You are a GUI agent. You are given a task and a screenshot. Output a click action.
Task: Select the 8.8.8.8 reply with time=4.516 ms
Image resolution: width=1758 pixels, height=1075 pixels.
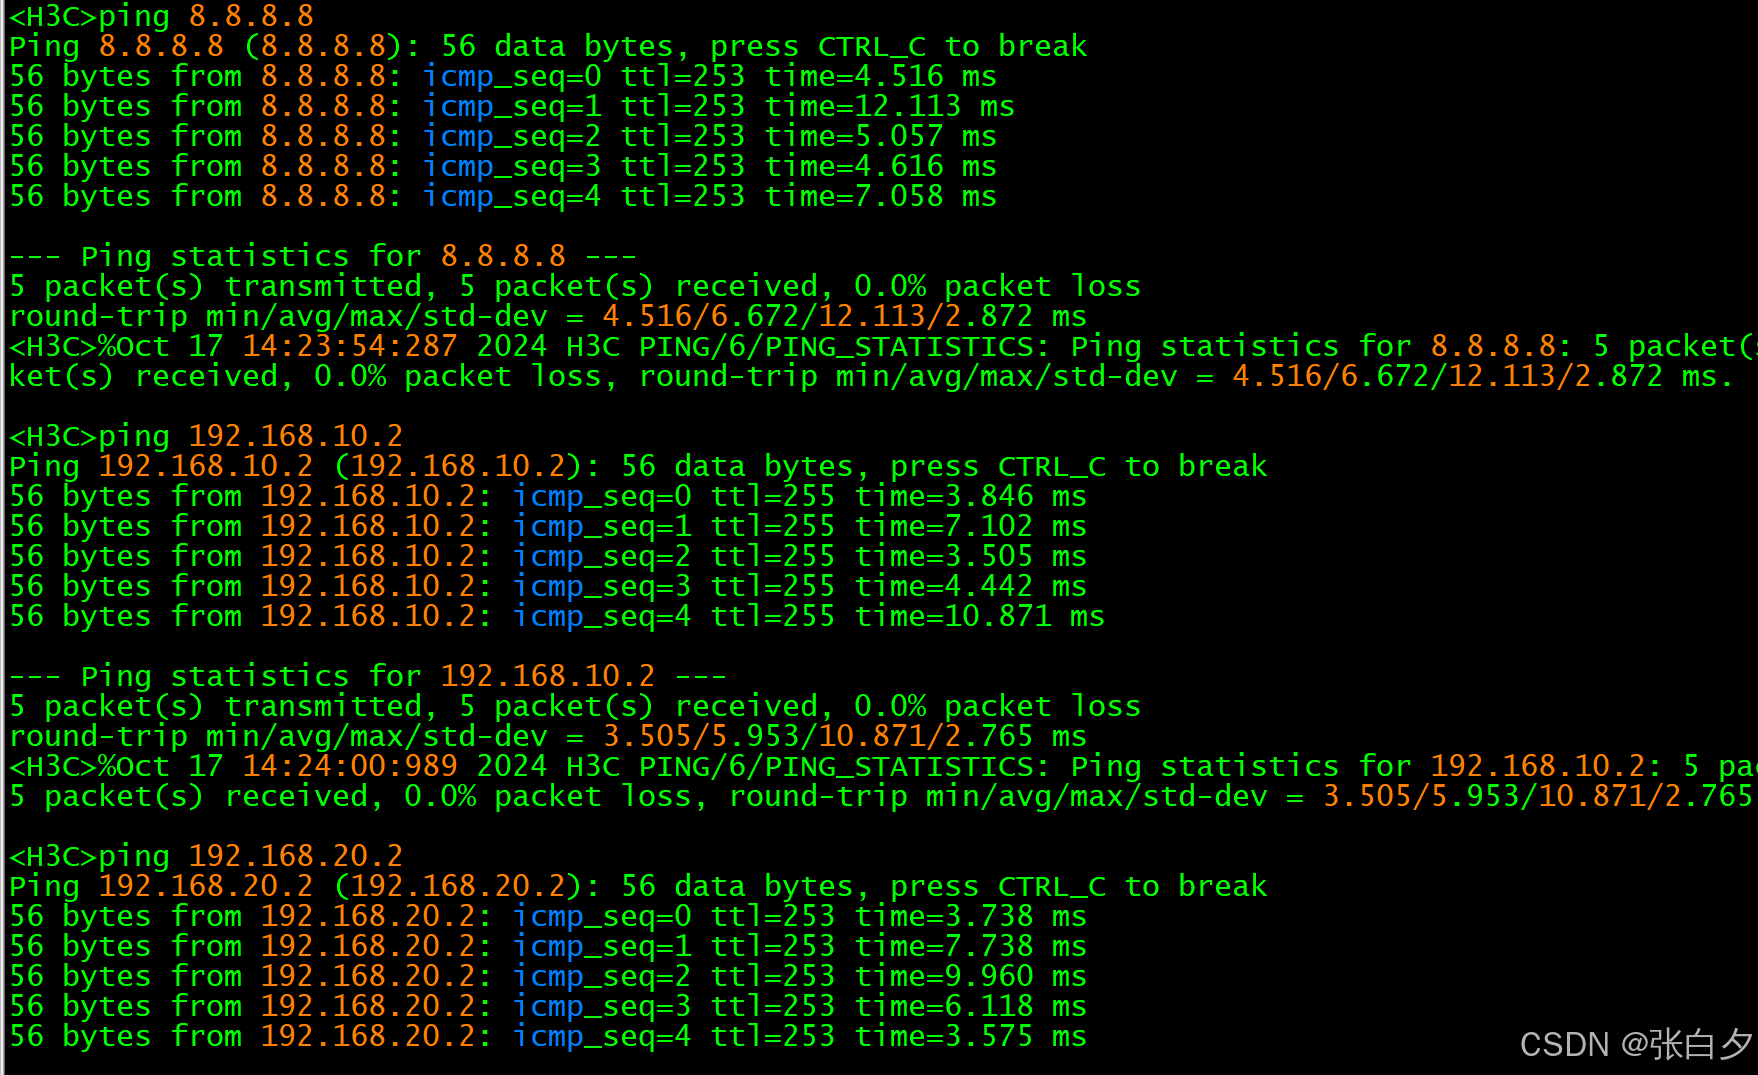pos(503,76)
